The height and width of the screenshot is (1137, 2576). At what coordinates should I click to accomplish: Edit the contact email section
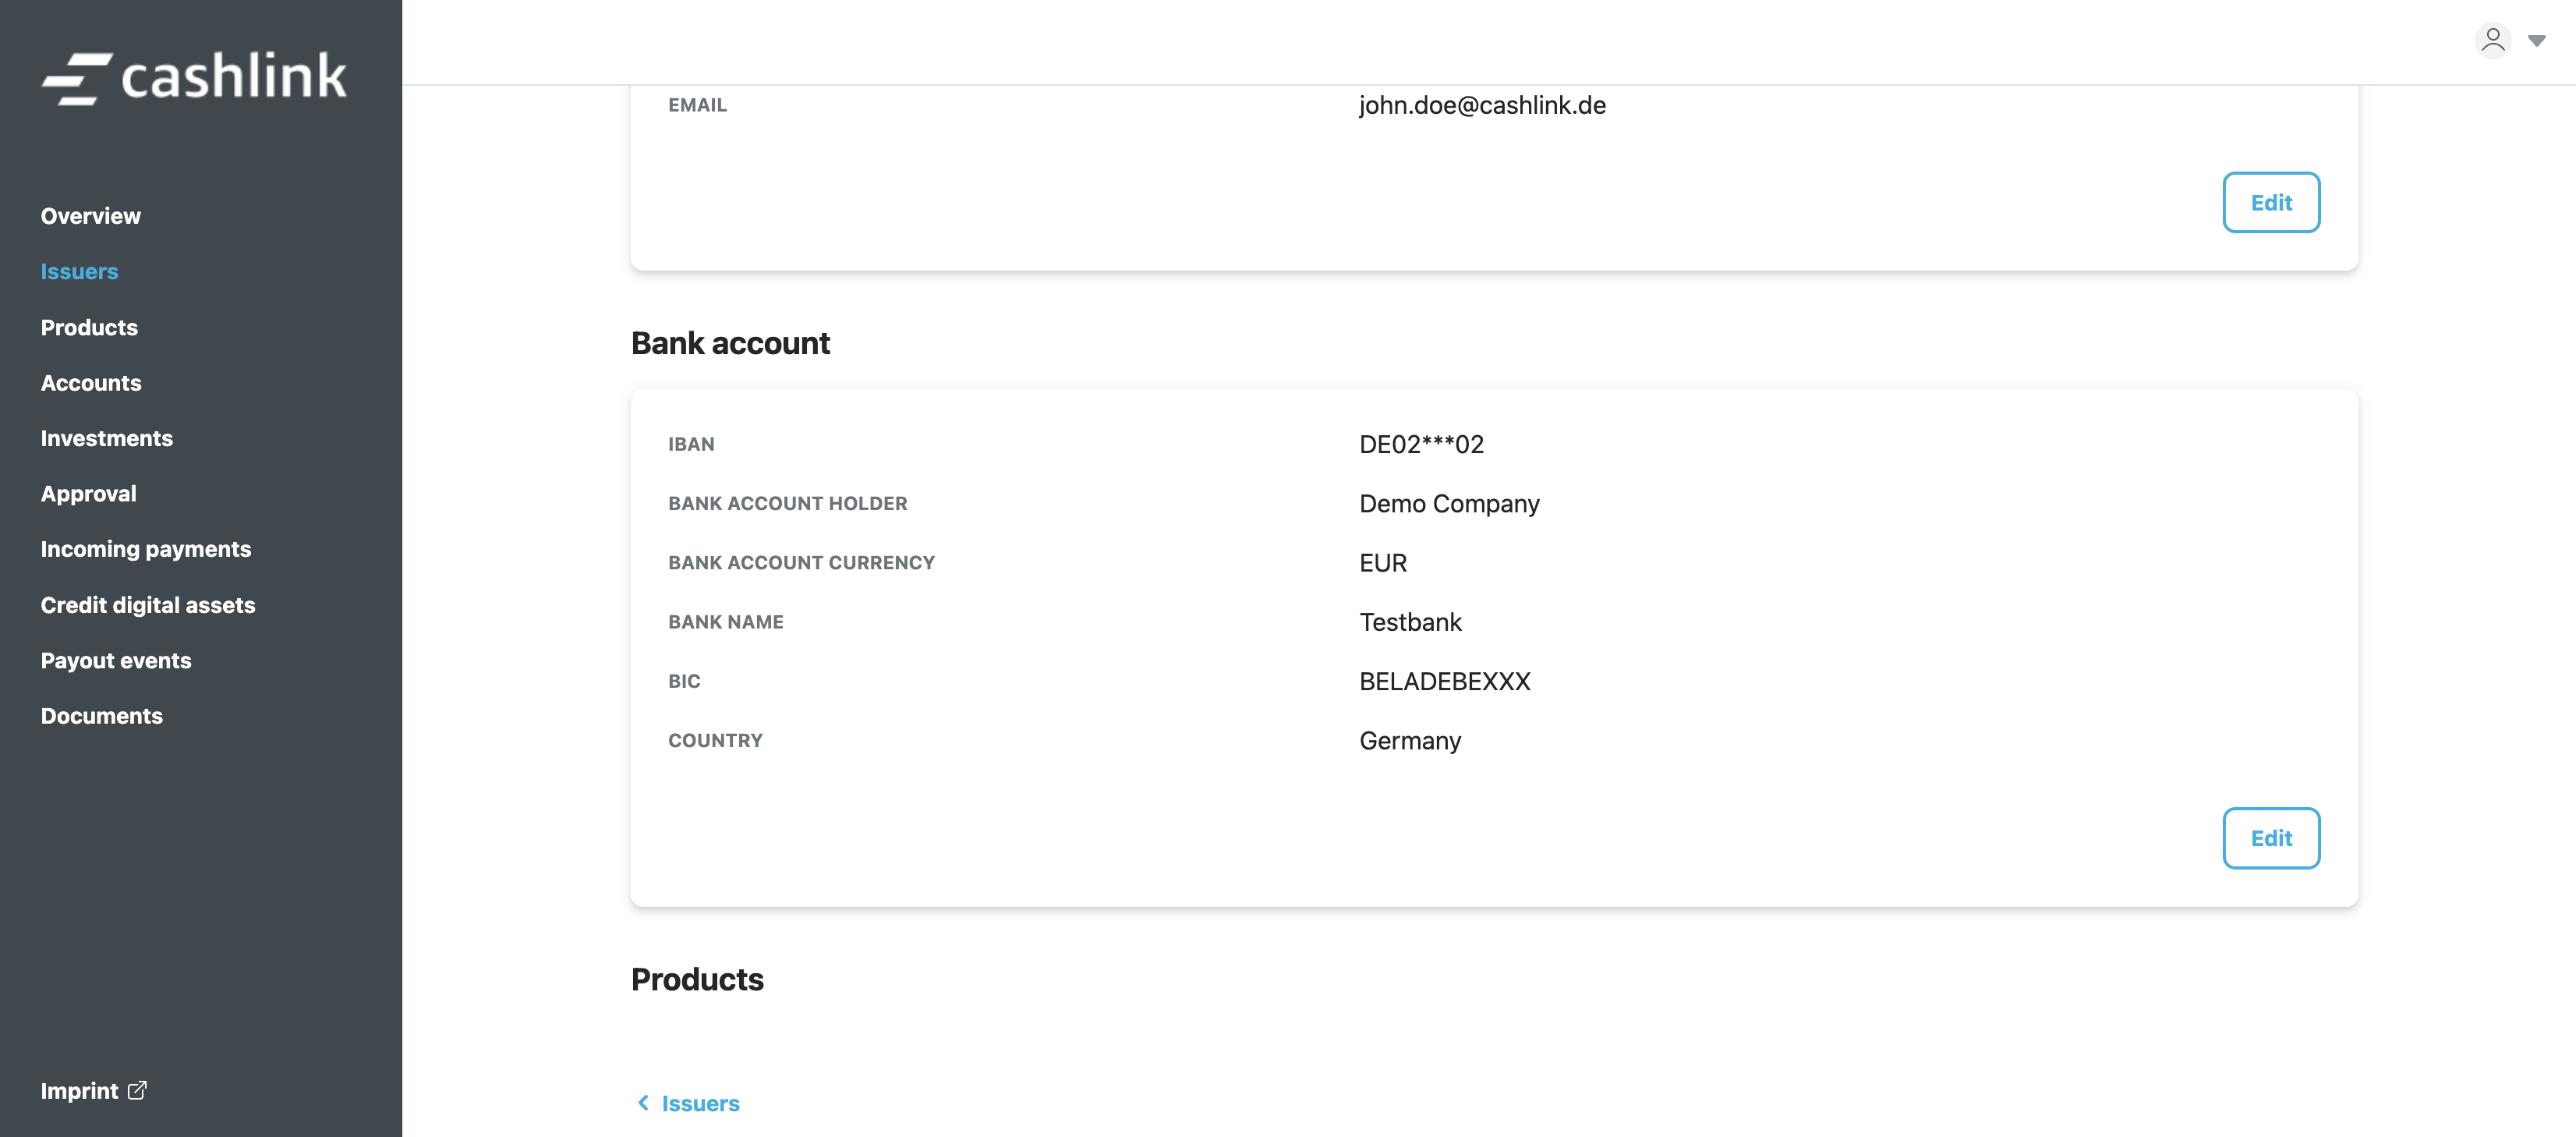(x=2270, y=202)
